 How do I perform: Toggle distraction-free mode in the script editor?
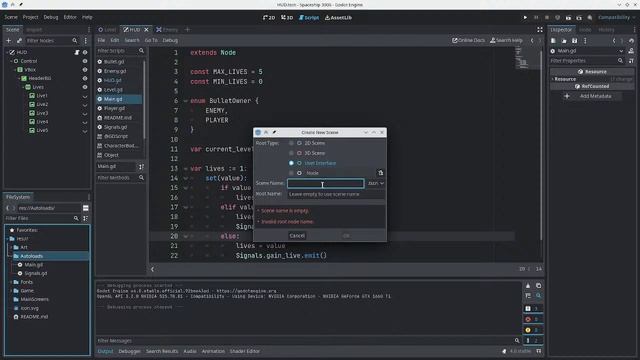point(540,29)
